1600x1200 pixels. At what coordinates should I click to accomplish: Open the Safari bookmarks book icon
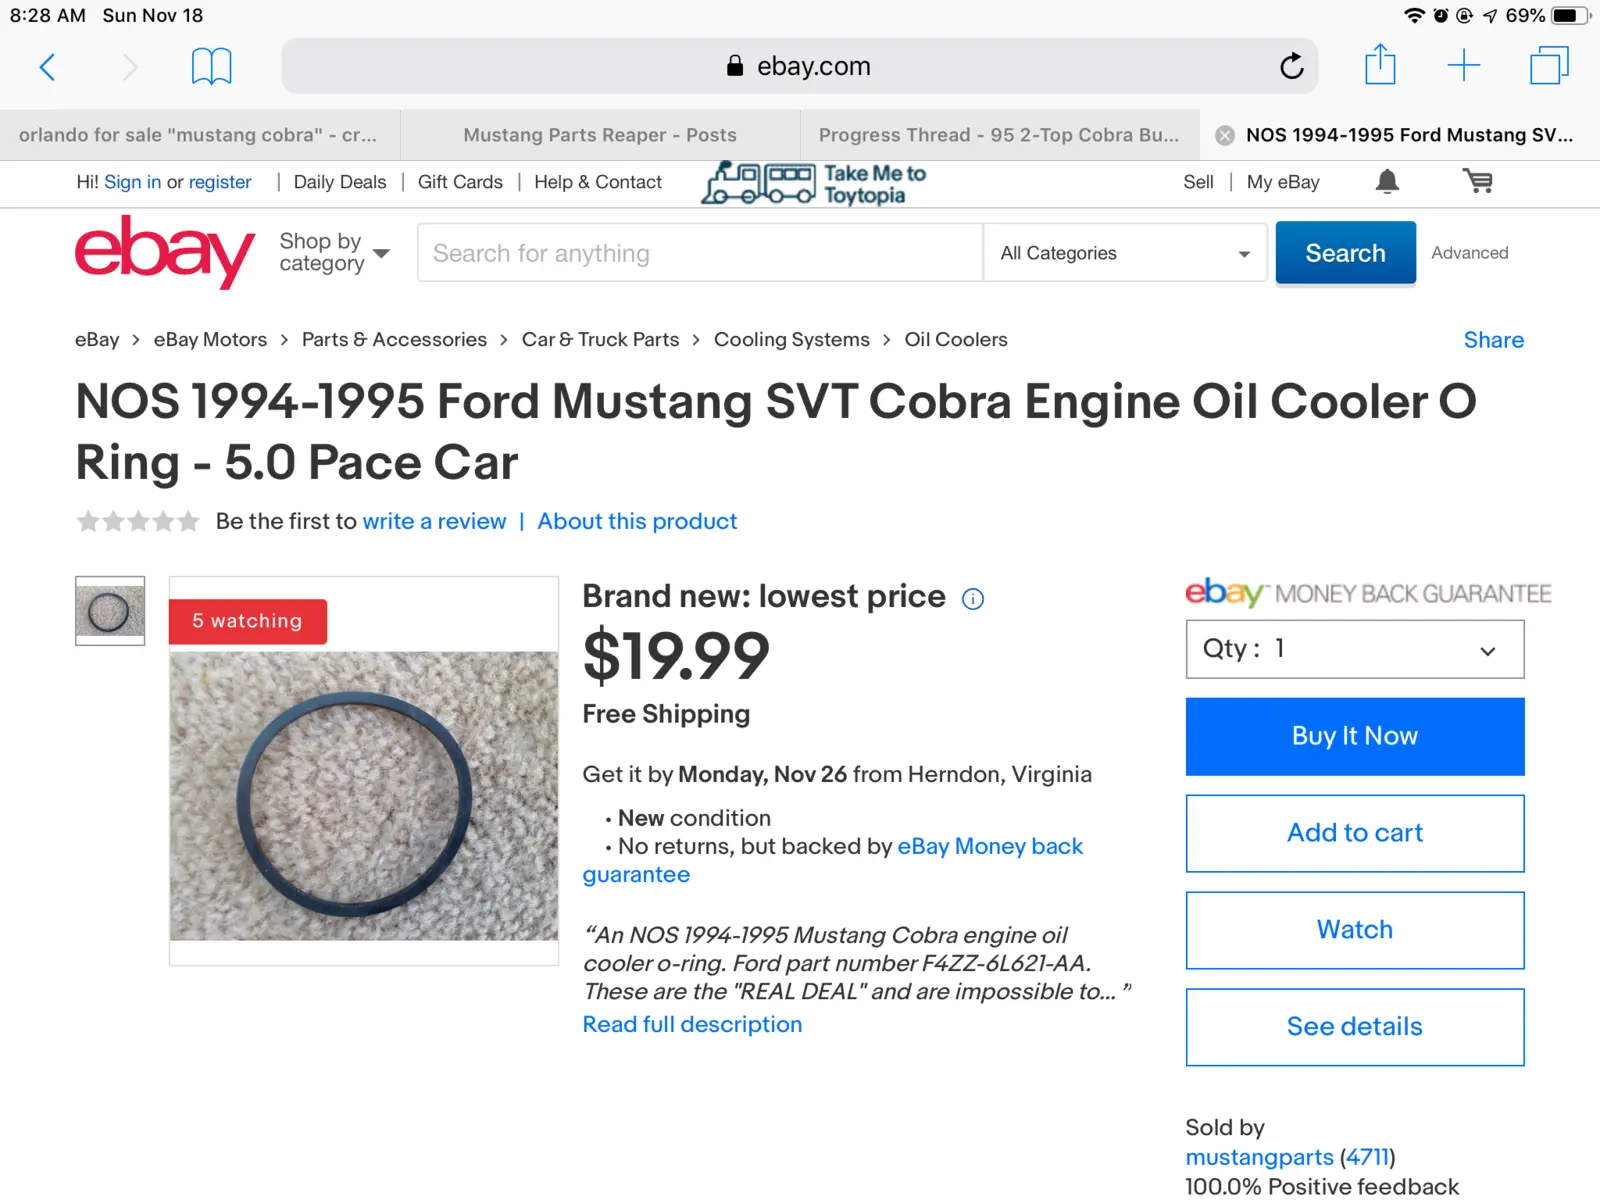(212, 67)
